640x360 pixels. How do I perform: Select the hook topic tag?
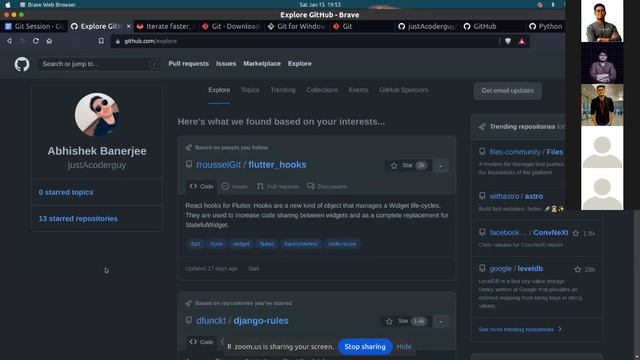coord(216,244)
